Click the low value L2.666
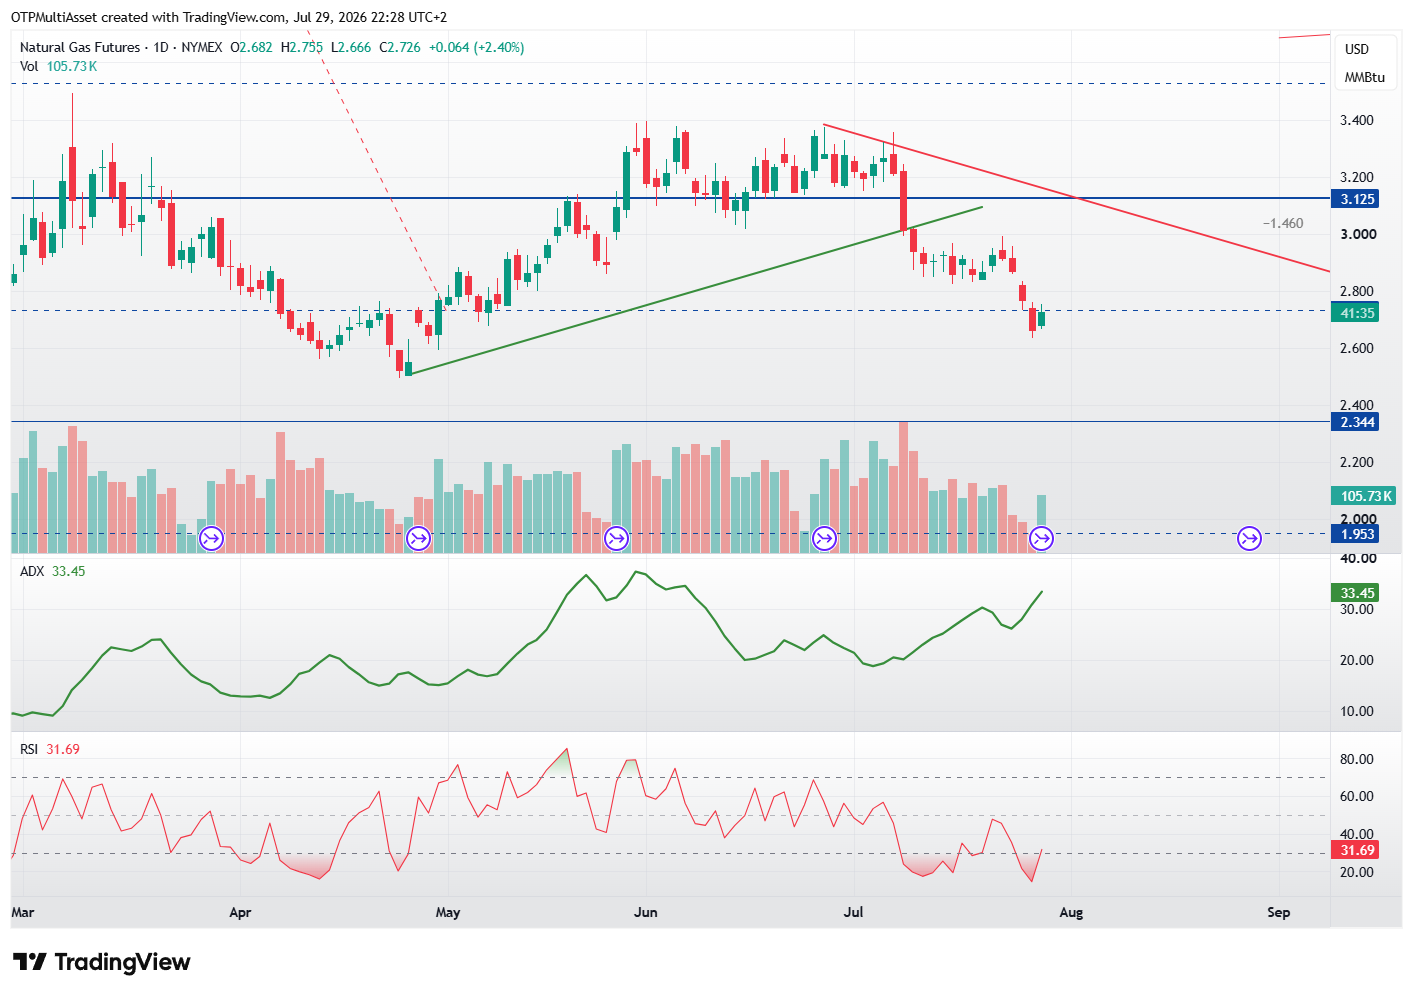Viewport: 1413px width, 996px height. [351, 47]
